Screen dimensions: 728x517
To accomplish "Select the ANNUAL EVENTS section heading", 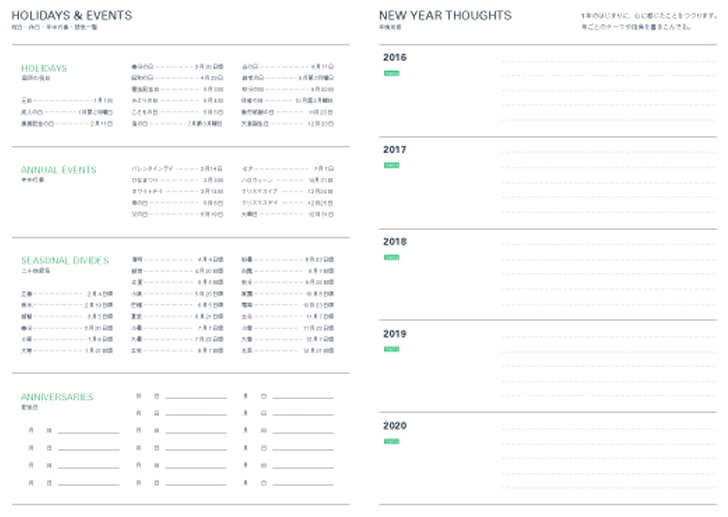I will pyautogui.click(x=59, y=170).
